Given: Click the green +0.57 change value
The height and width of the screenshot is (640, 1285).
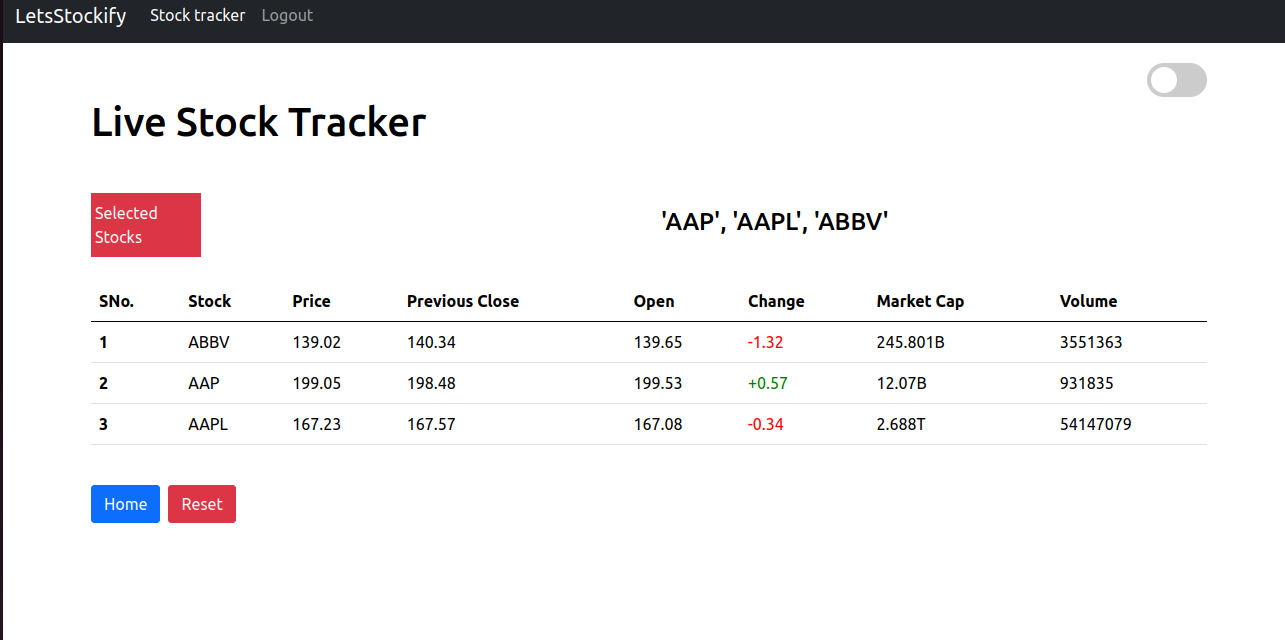Looking at the screenshot, I should [767, 383].
